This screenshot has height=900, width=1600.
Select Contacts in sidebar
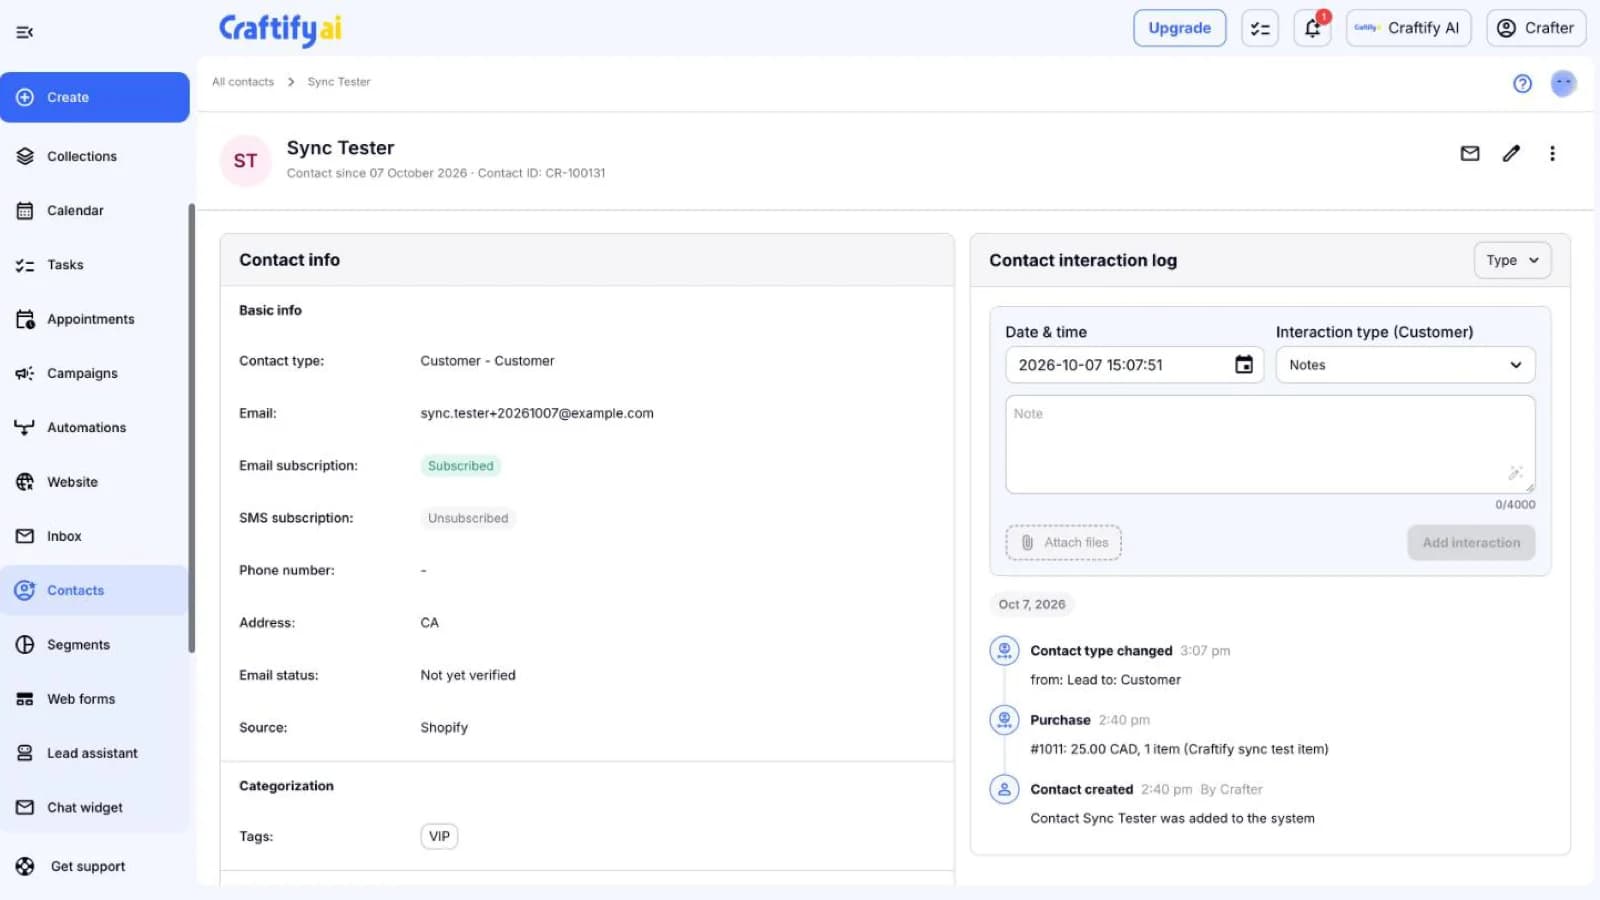[x=95, y=590]
